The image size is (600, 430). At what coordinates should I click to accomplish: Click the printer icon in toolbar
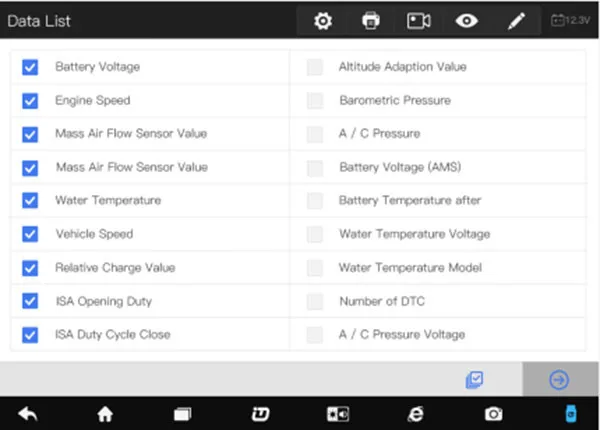pyautogui.click(x=371, y=21)
